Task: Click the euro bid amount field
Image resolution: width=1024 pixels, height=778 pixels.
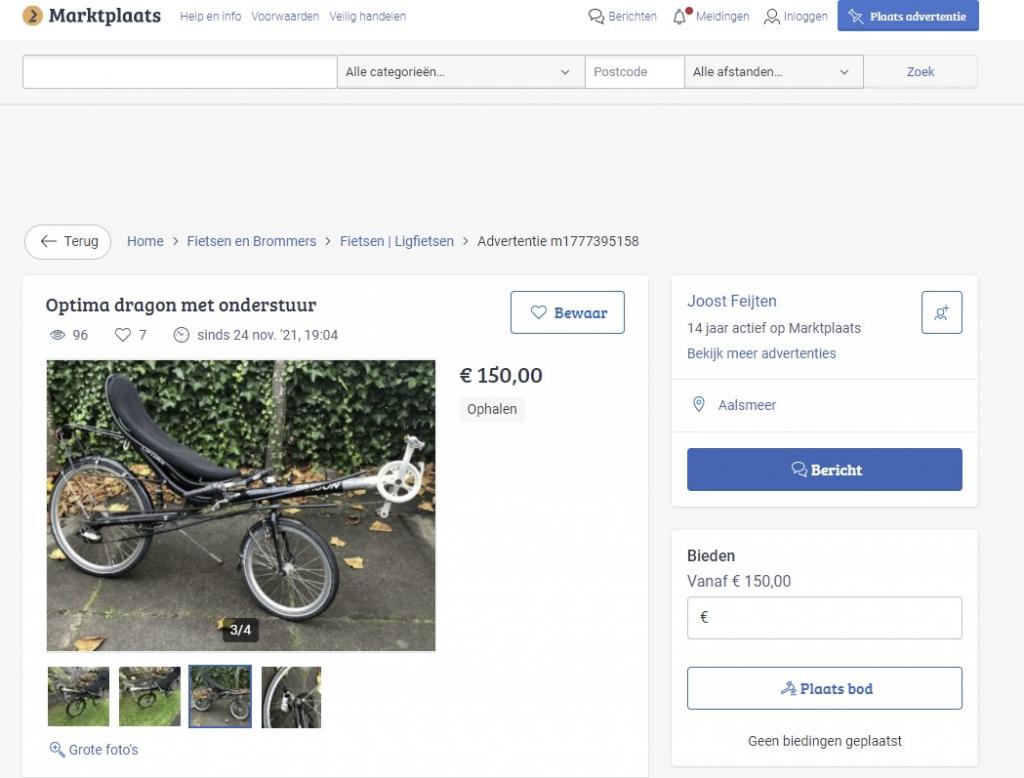Action: [x=824, y=617]
